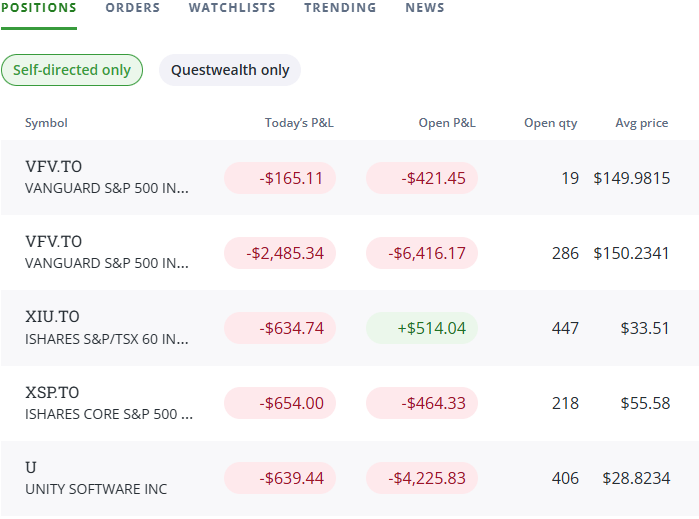Click the open quantity 19
699x519 pixels.
tap(570, 178)
